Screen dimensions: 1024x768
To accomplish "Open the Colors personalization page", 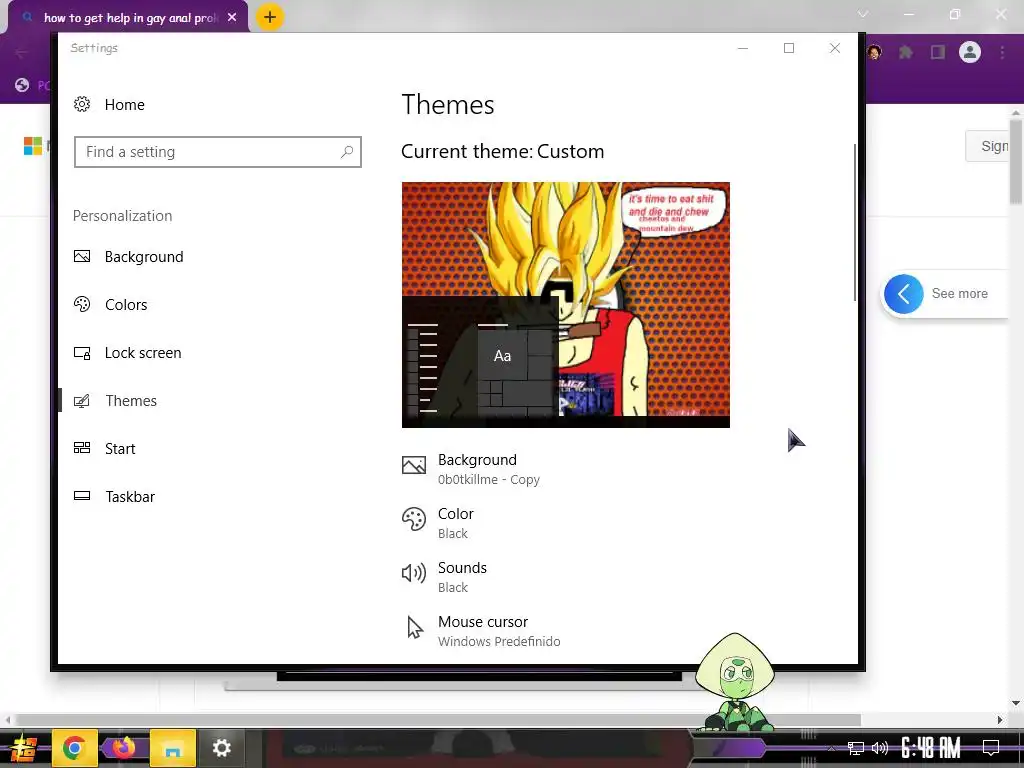I will point(126,304).
